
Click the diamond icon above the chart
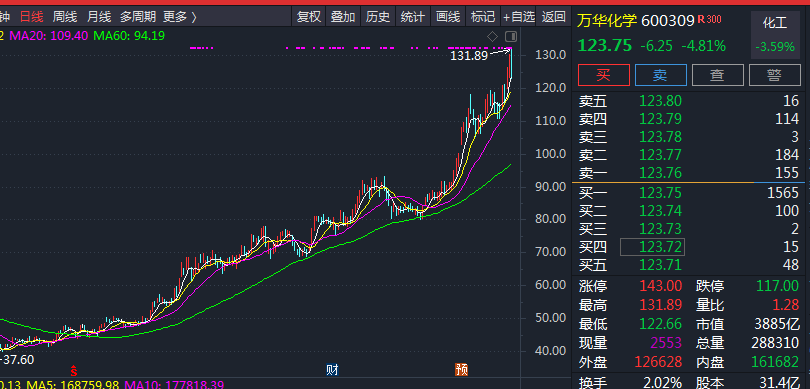[x=493, y=36]
